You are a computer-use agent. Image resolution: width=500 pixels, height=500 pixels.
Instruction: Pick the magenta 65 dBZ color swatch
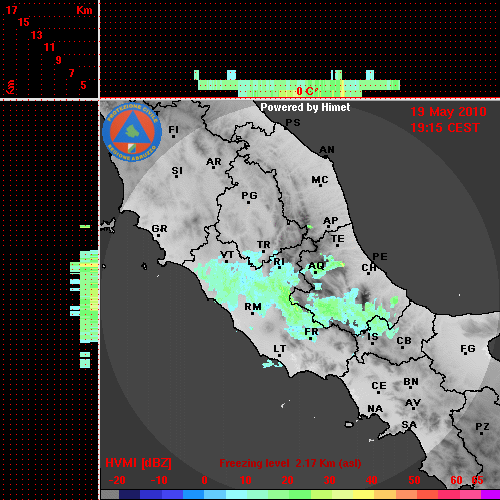490,495
